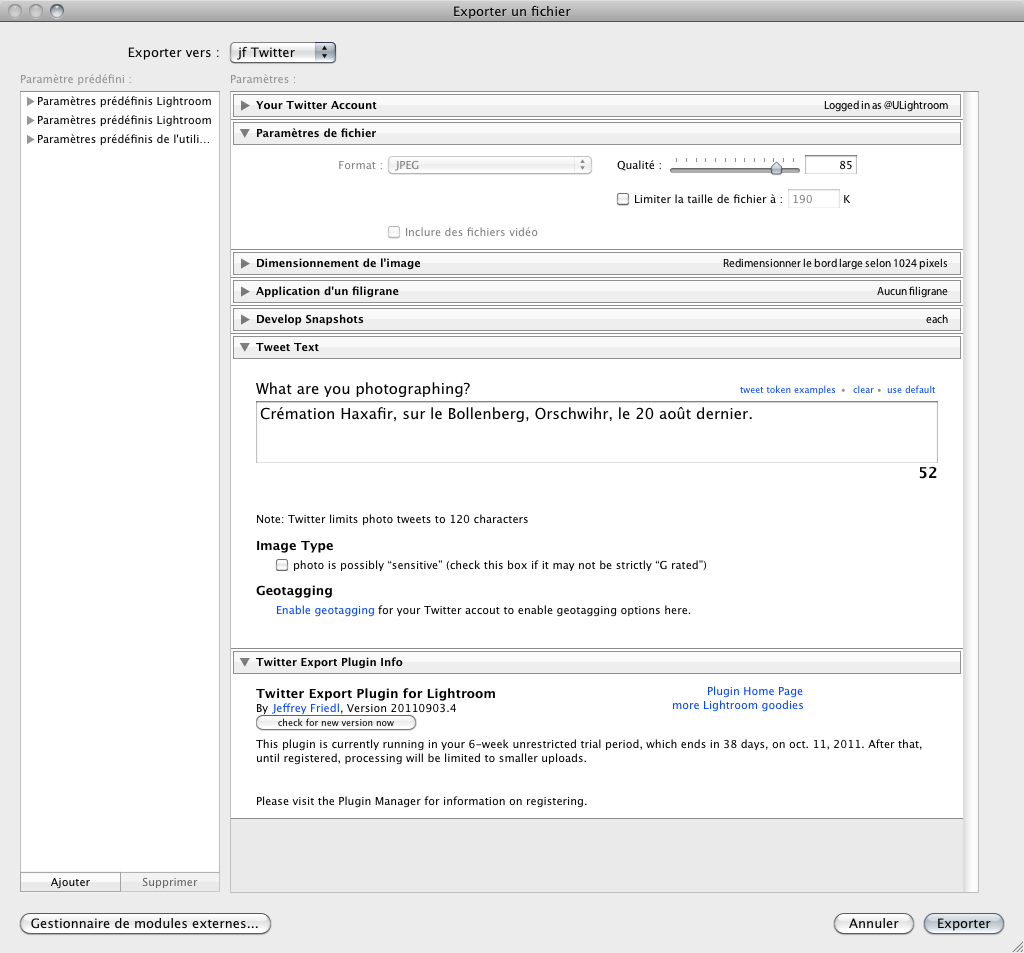
Task: Click inside the tweet text box
Action: [x=597, y=432]
